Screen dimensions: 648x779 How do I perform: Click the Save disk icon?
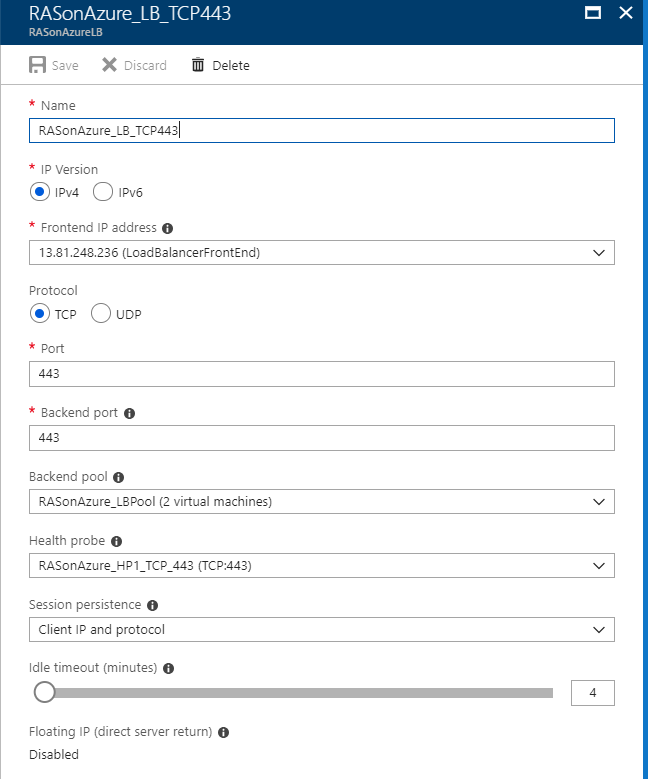(x=38, y=65)
